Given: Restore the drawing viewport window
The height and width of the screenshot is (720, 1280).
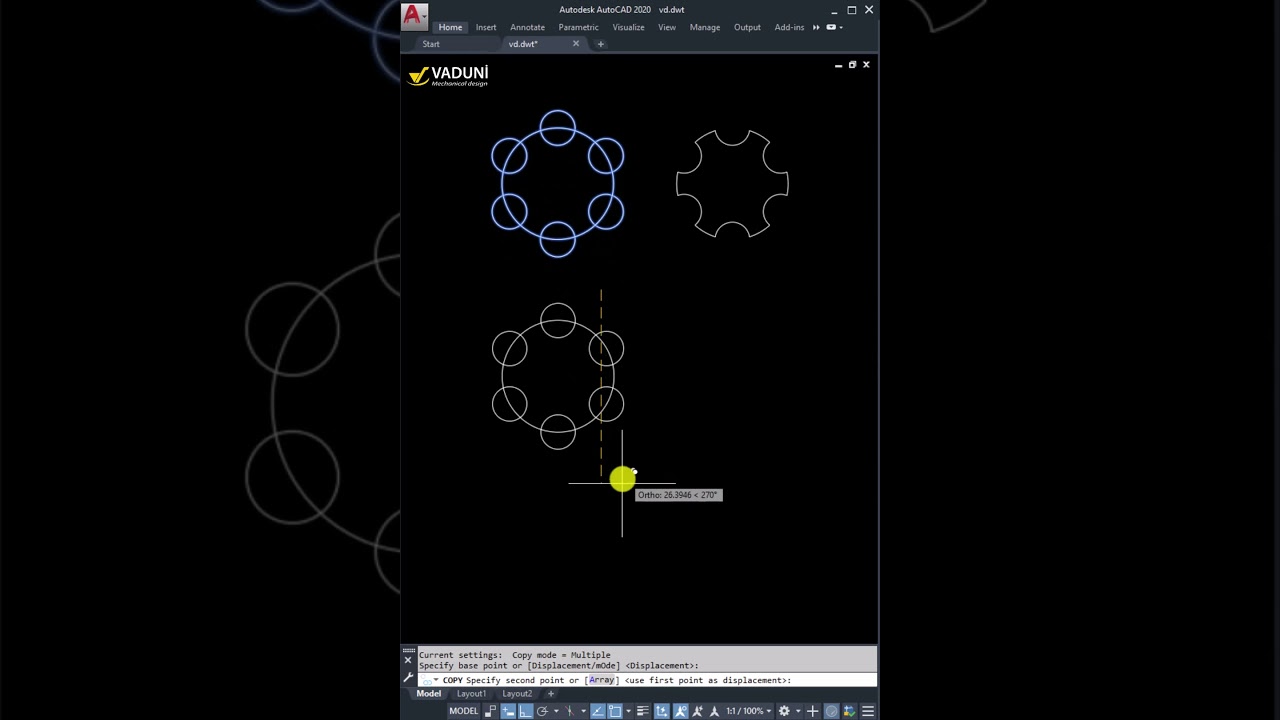Looking at the screenshot, I should [x=852, y=65].
